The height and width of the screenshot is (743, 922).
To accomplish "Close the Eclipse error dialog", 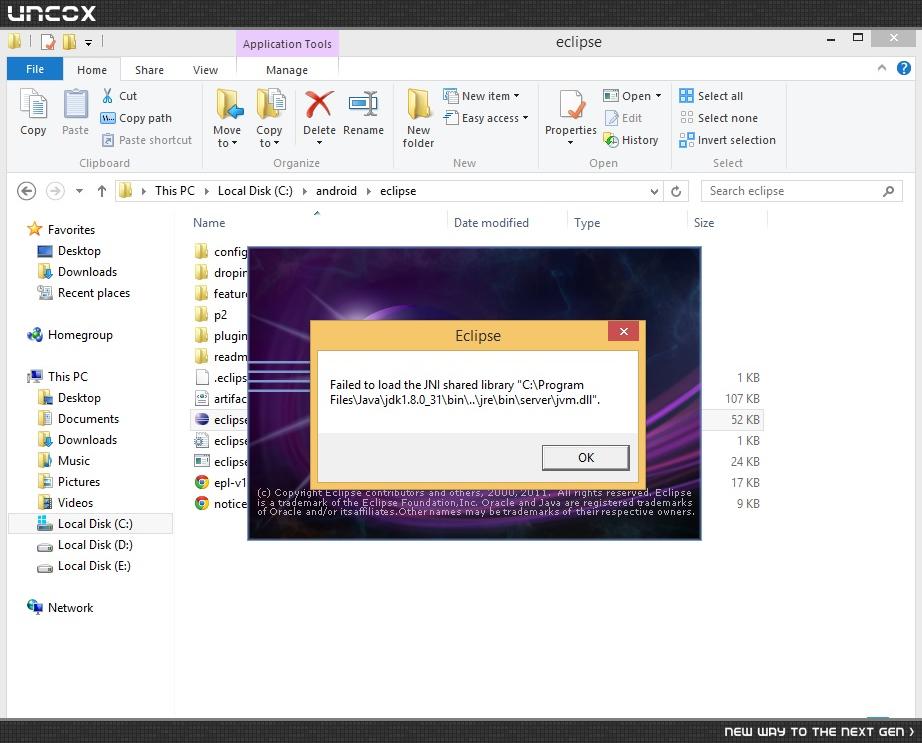I will click(624, 332).
